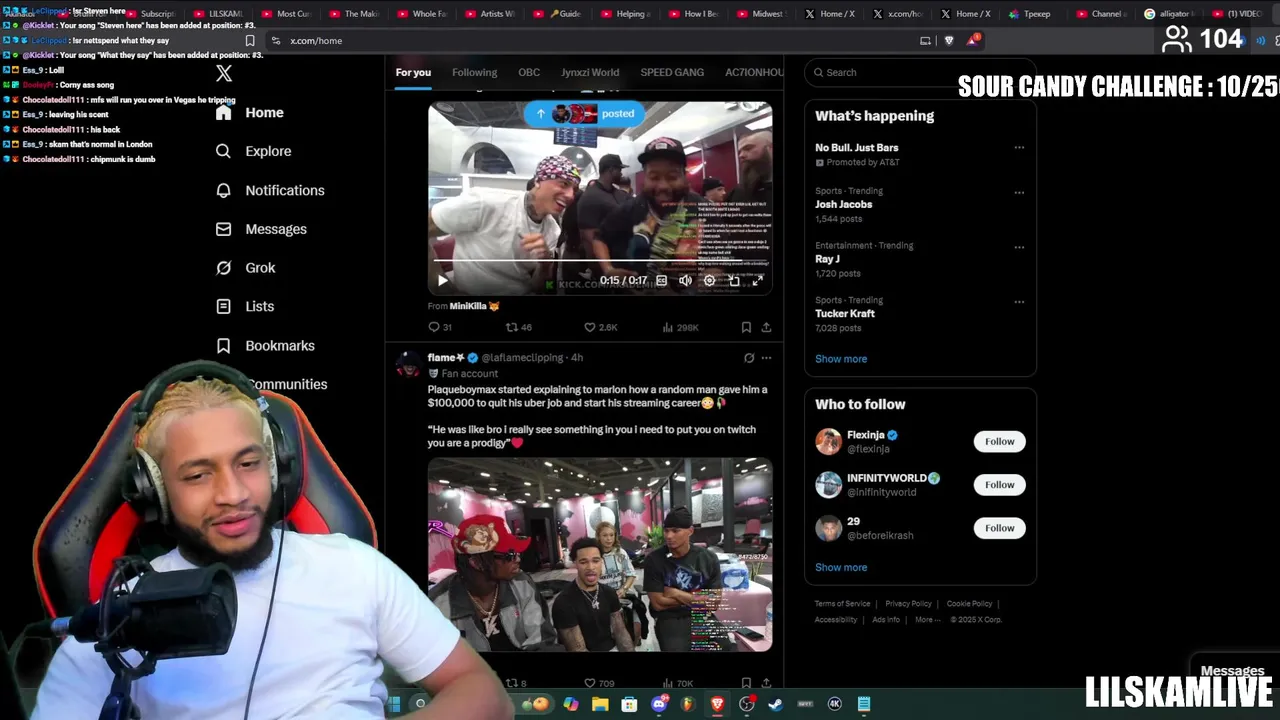Viewport: 1280px width, 720px height.
Task: Share flame's Plaqueboymax post
Action: click(x=766, y=683)
